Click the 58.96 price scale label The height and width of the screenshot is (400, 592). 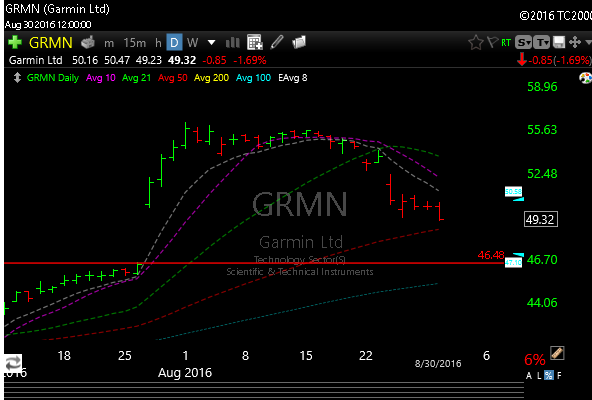(x=542, y=87)
